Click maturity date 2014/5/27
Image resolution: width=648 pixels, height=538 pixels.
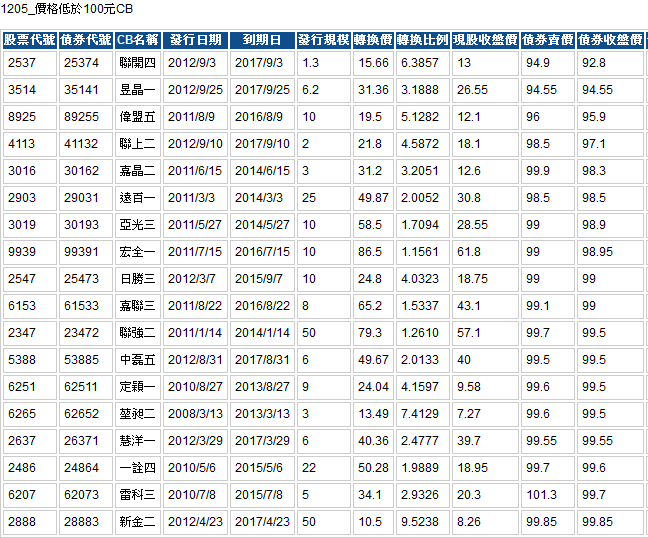coord(262,225)
